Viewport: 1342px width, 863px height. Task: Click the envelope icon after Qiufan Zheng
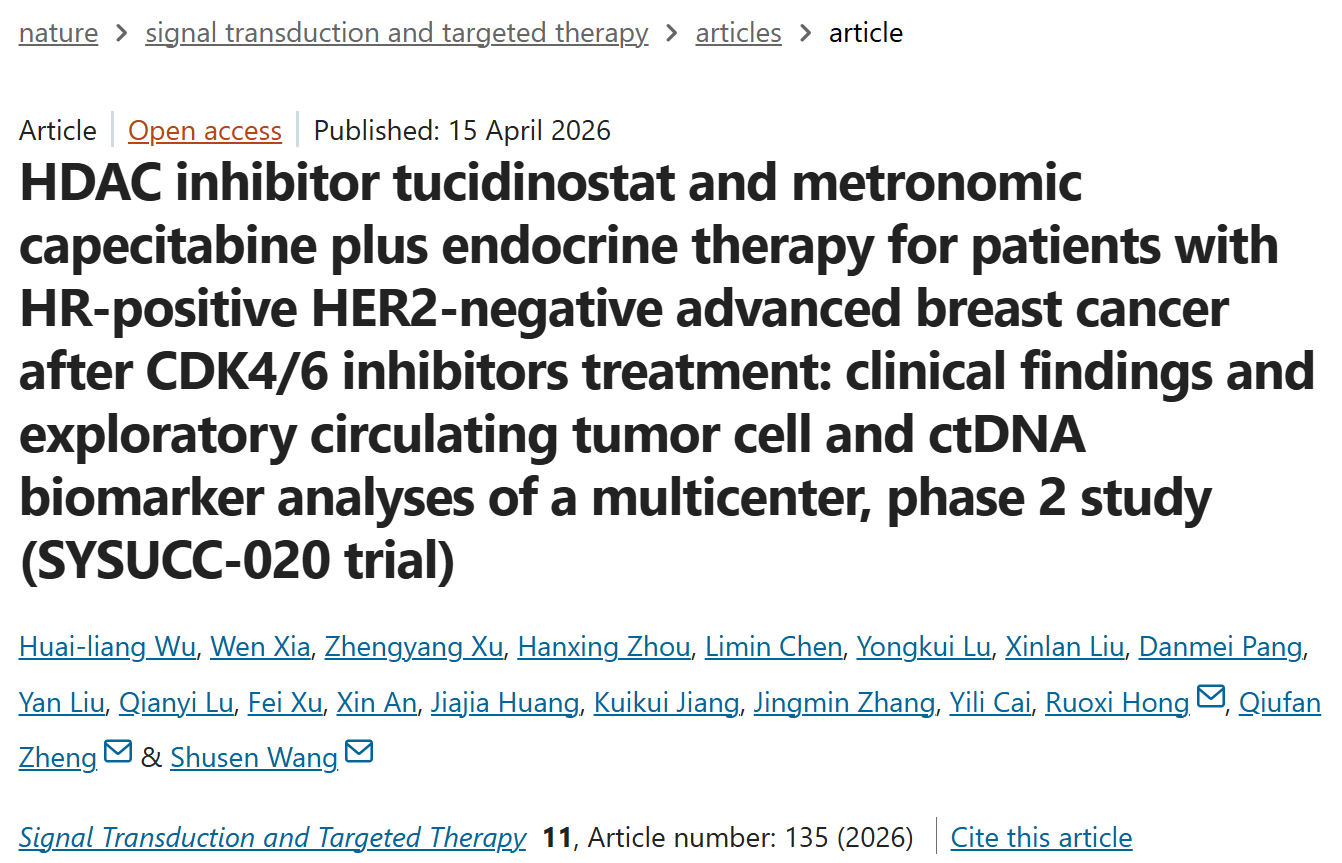coord(118,752)
